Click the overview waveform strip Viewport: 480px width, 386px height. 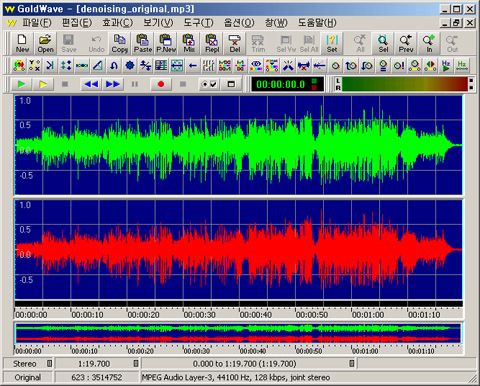[238, 333]
